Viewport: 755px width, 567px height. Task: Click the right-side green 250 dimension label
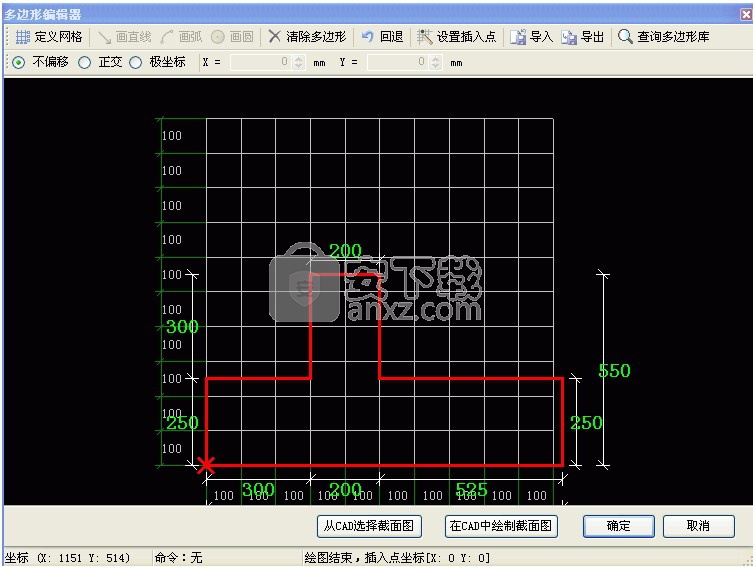pos(586,423)
